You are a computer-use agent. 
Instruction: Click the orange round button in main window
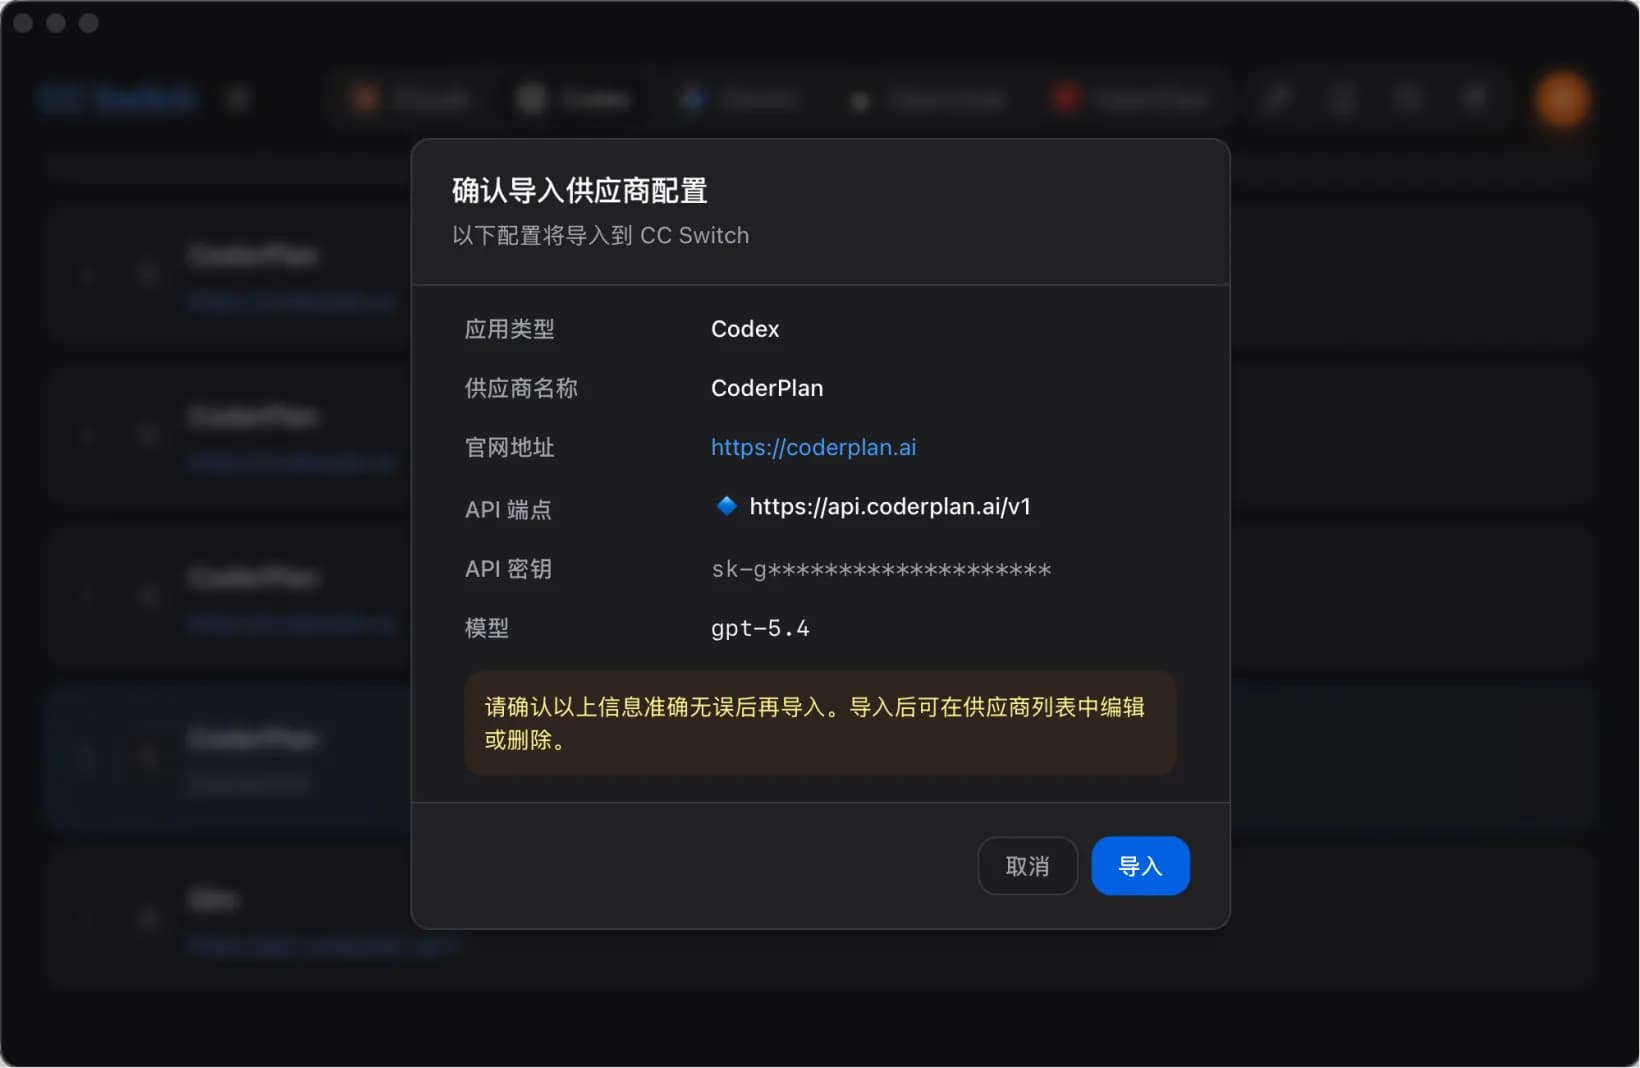tap(1562, 99)
